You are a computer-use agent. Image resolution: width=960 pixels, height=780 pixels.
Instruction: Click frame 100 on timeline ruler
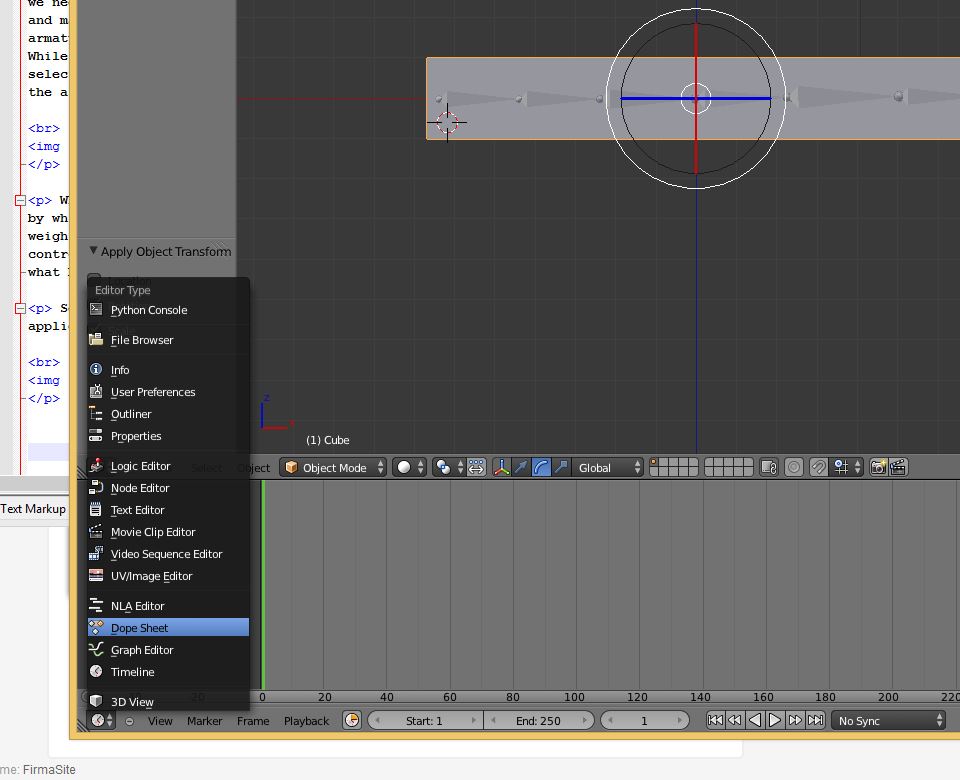coord(574,697)
